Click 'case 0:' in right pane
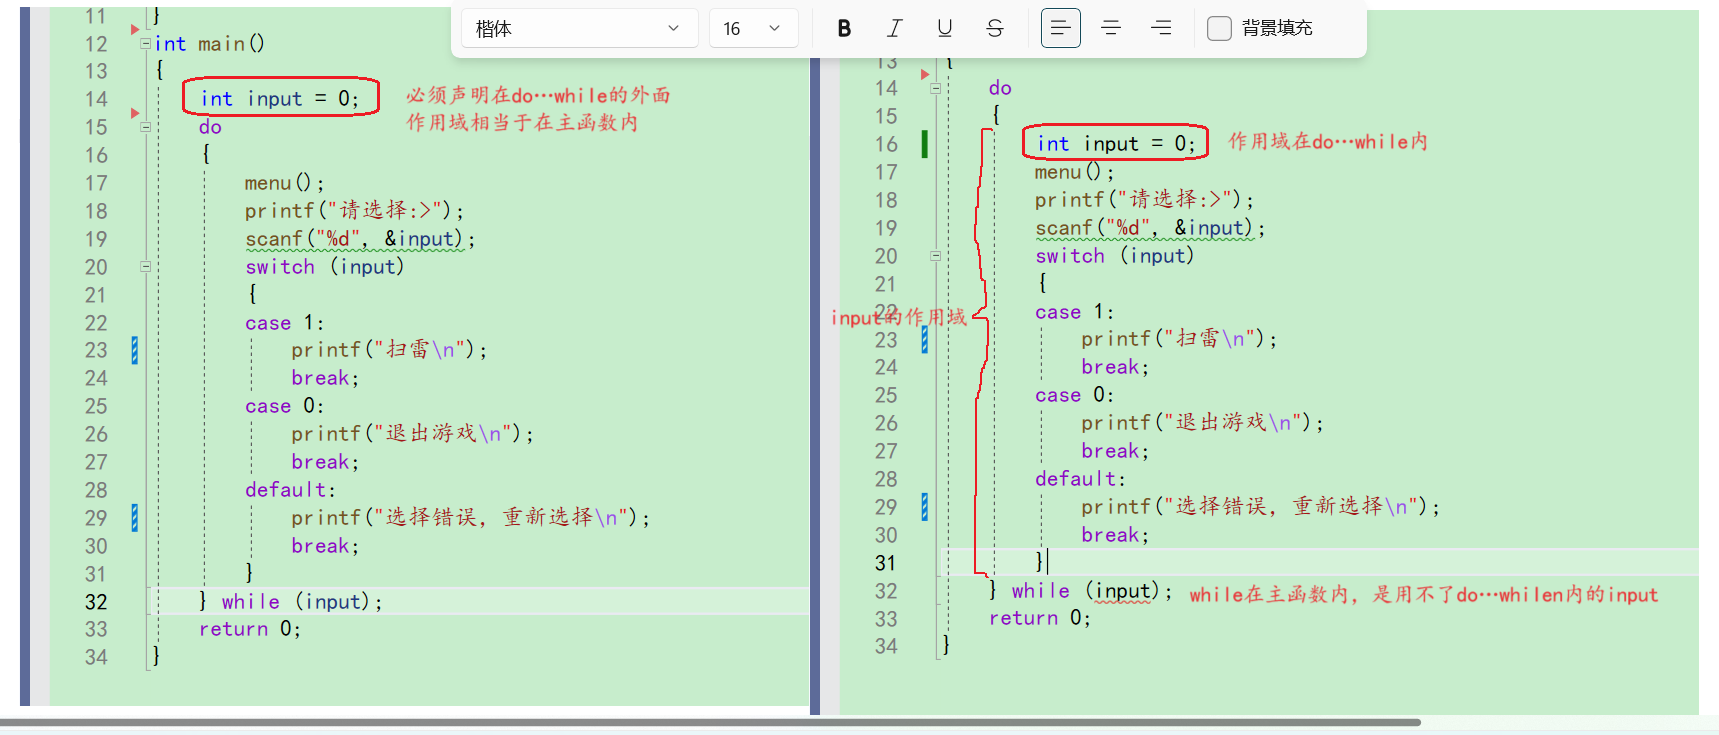The width and height of the screenshot is (1719, 735). click(1074, 395)
